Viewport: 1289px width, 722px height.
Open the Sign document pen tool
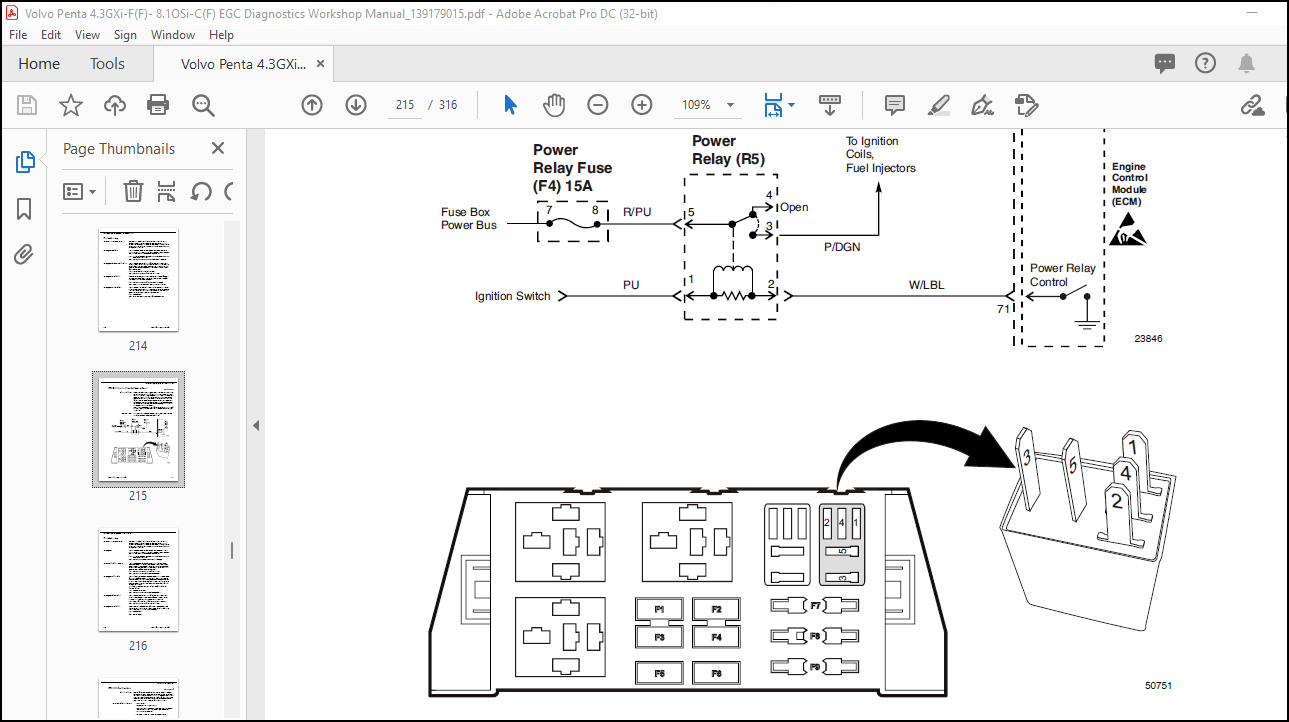(982, 105)
